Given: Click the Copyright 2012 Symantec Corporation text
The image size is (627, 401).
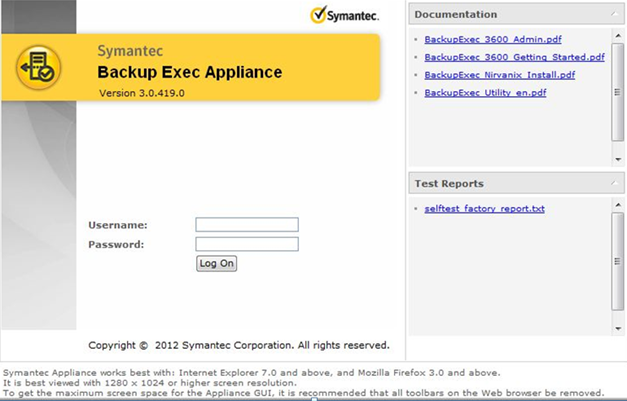Looking at the screenshot, I should pos(239,345).
